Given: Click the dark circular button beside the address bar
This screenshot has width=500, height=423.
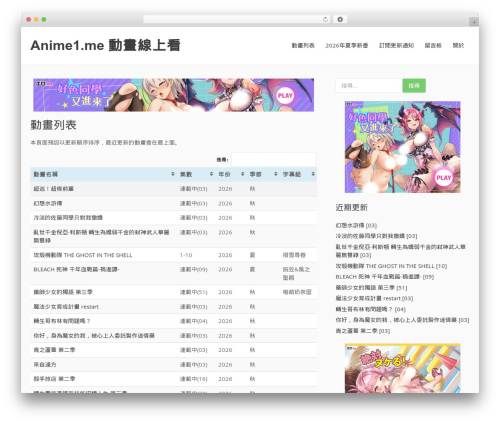Looking at the screenshot, I should point(340,19).
